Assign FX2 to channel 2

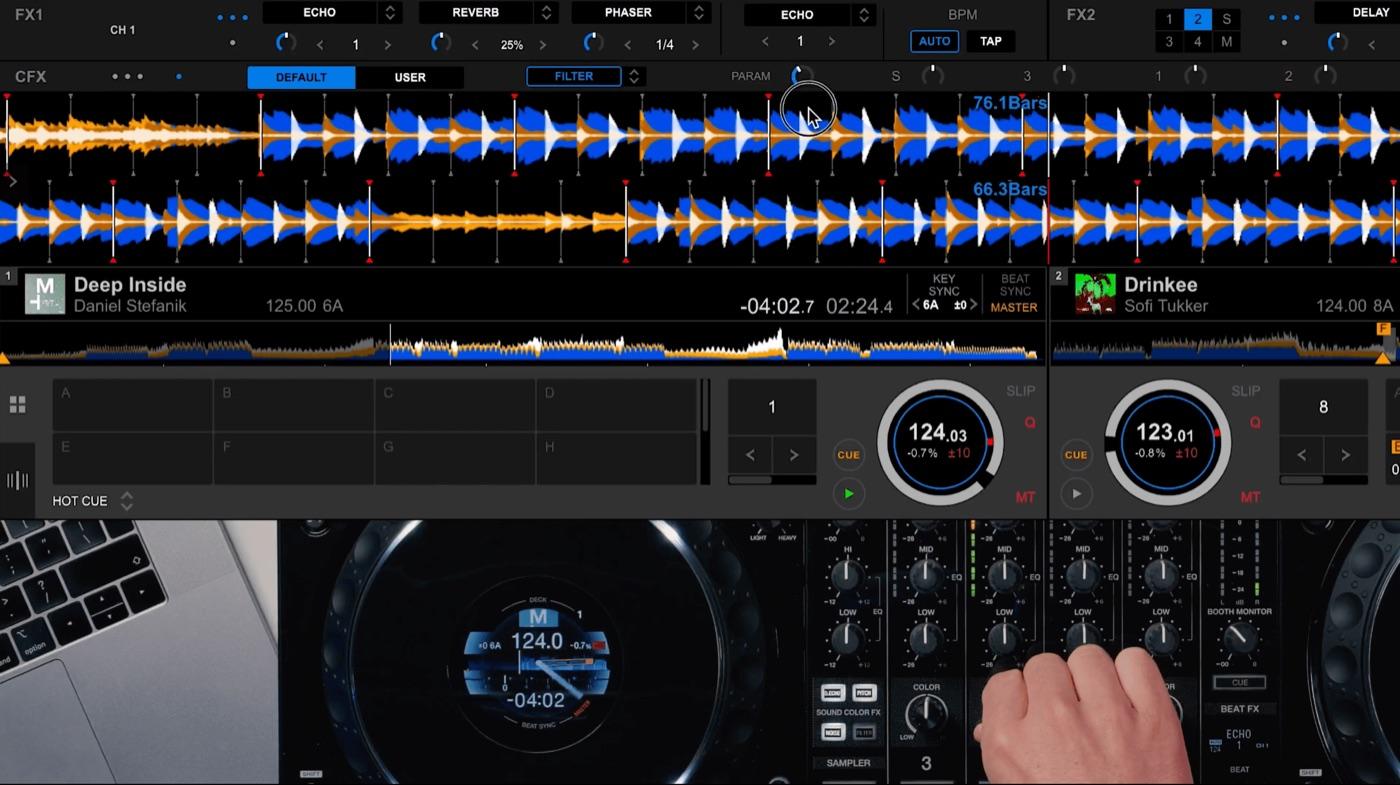coord(1197,19)
